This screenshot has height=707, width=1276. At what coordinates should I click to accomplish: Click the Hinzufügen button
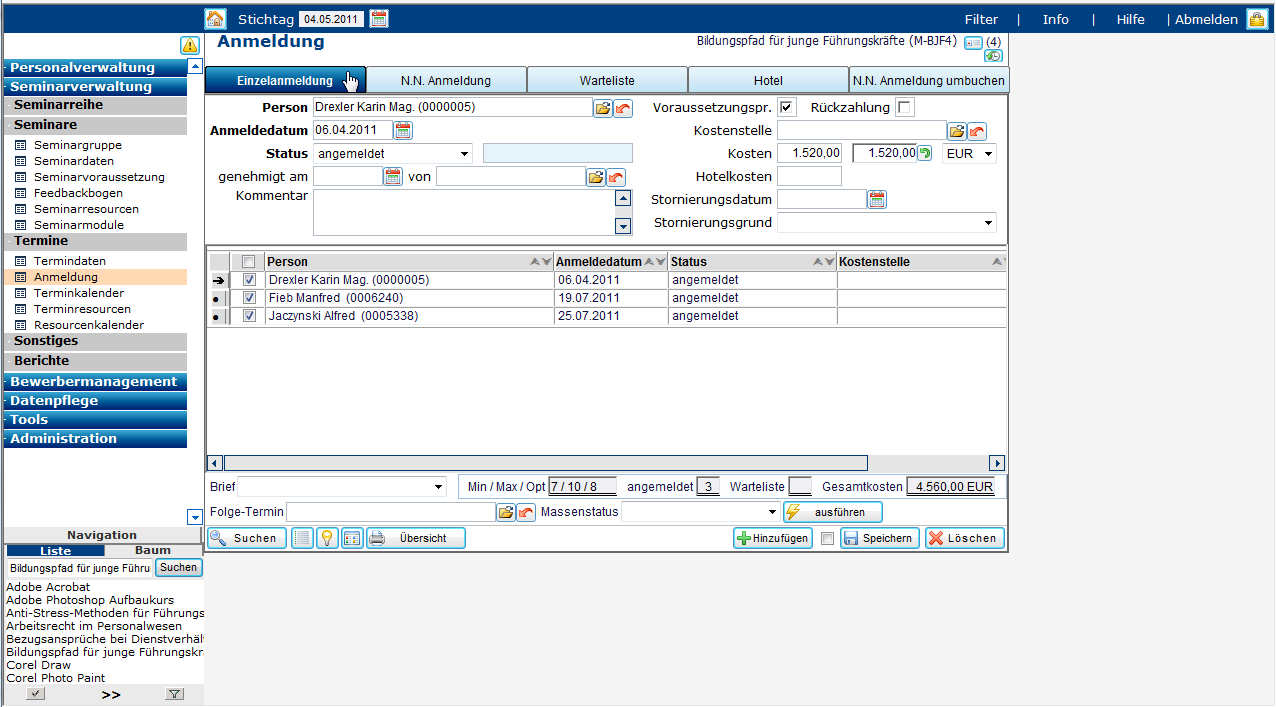click(772, 538)
